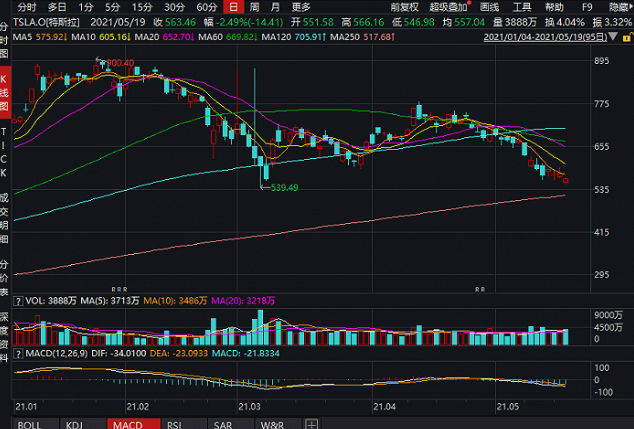Click the DIF: -34.0100 value
This screenshot has width=634, height=429.
click(119, 354)
